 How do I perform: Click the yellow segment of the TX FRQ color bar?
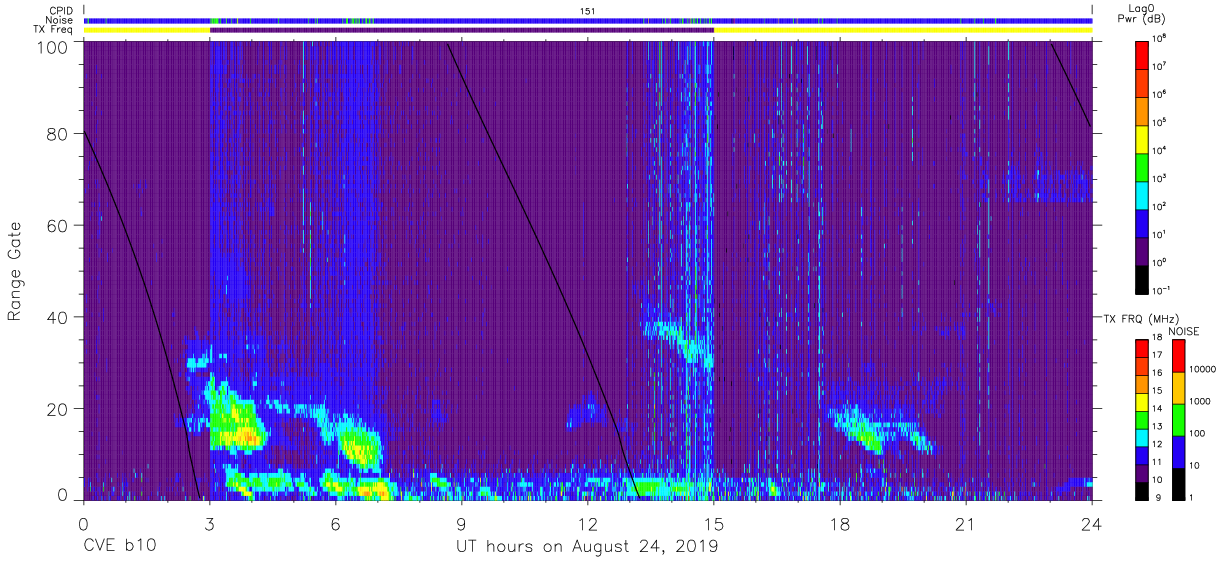click(1143, 400)
